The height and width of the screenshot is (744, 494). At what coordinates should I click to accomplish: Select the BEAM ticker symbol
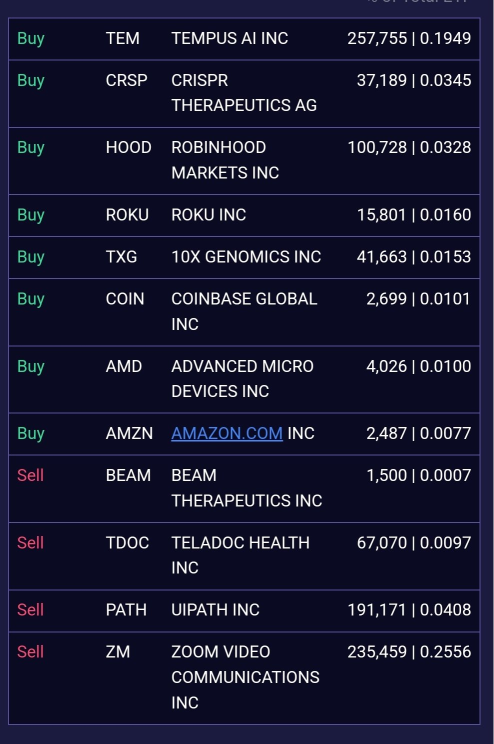click(128, 475)
